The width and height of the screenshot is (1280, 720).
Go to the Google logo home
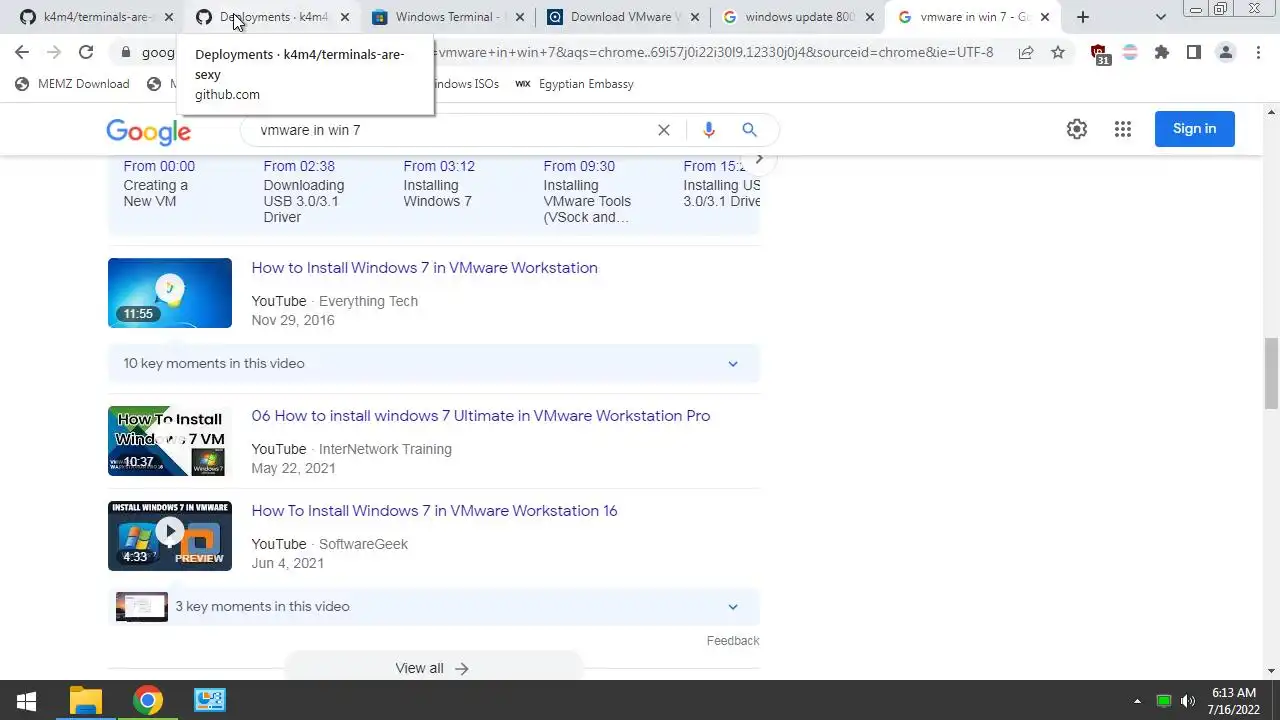148,131
